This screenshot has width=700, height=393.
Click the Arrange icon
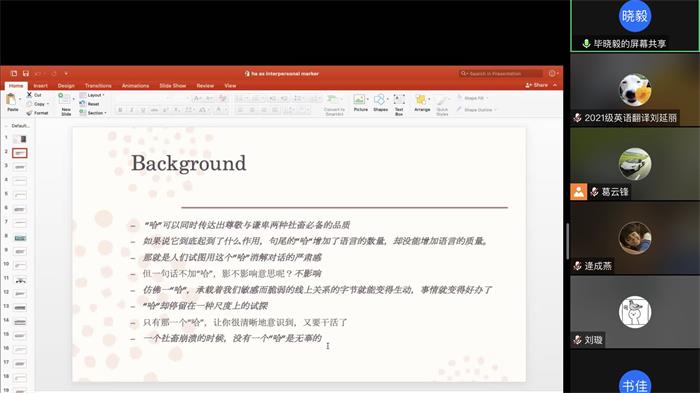pos(421,99)
